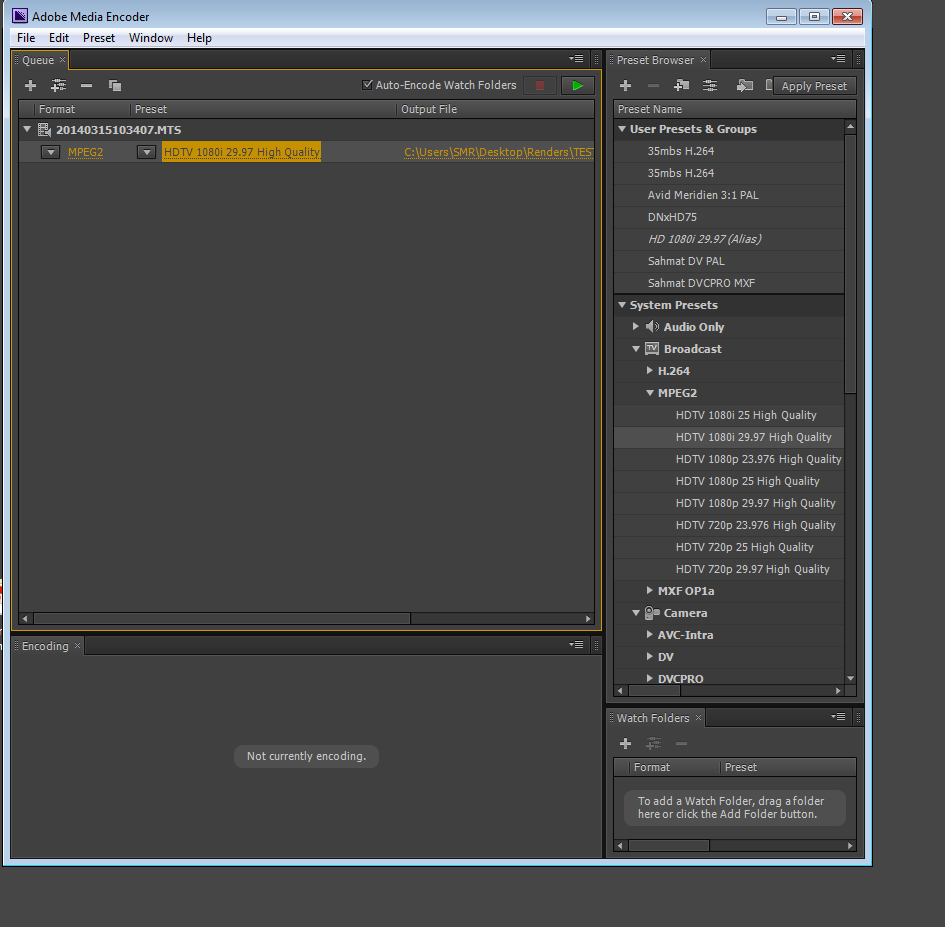Open Preset Browser panel menu

[838, 59]
